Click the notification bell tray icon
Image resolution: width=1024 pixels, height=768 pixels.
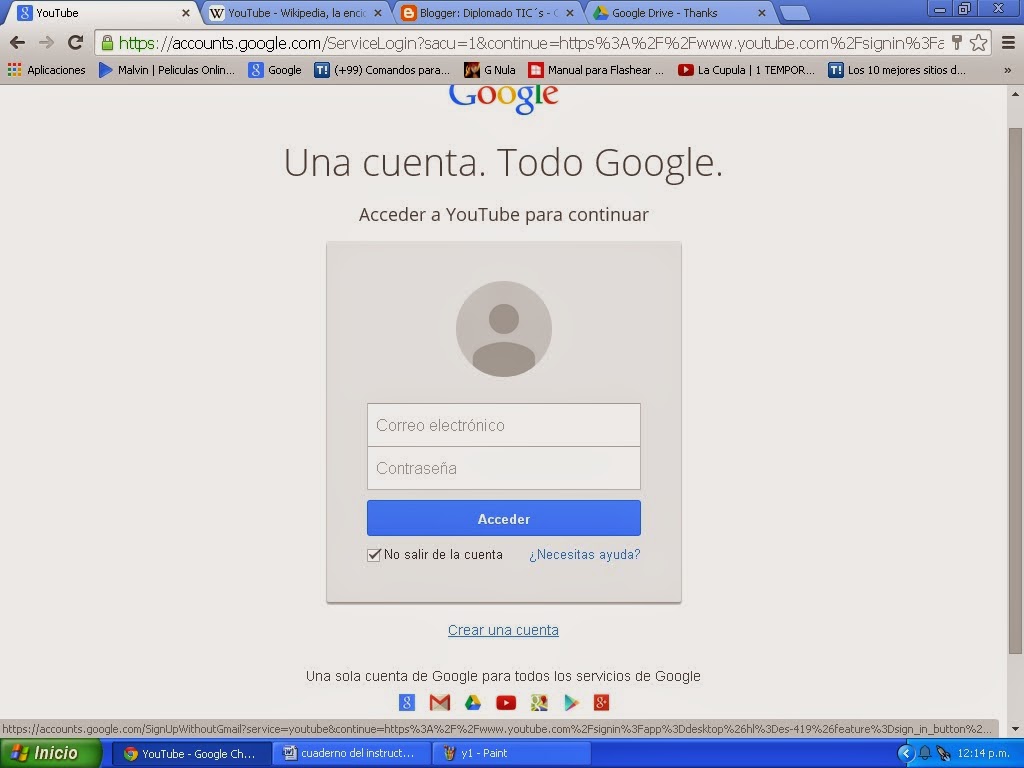click(925, 754)
